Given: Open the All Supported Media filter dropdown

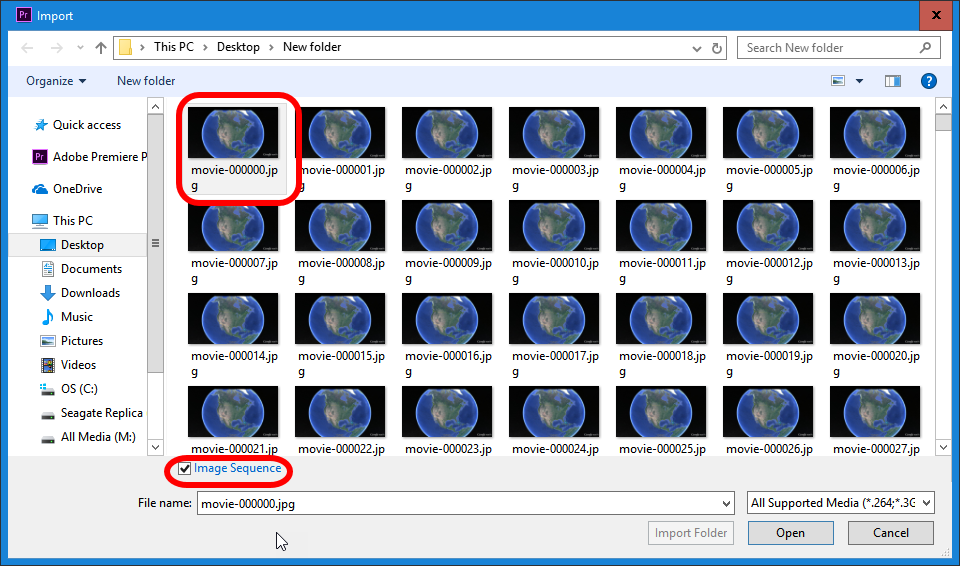Looking at the screenshot, I should [841, 503].
